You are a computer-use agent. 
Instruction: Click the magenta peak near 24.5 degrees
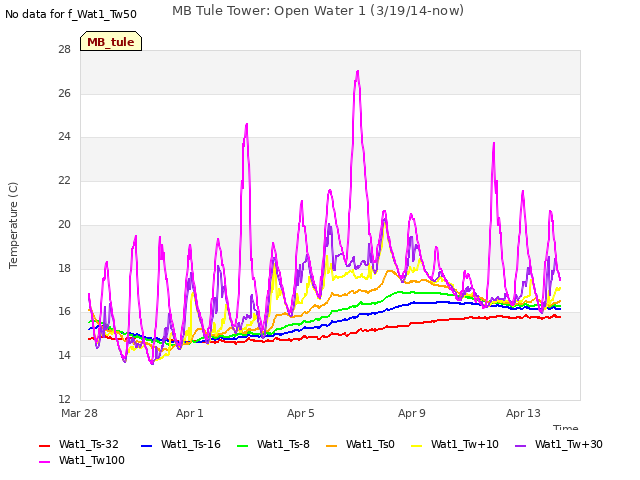point(247,125)
